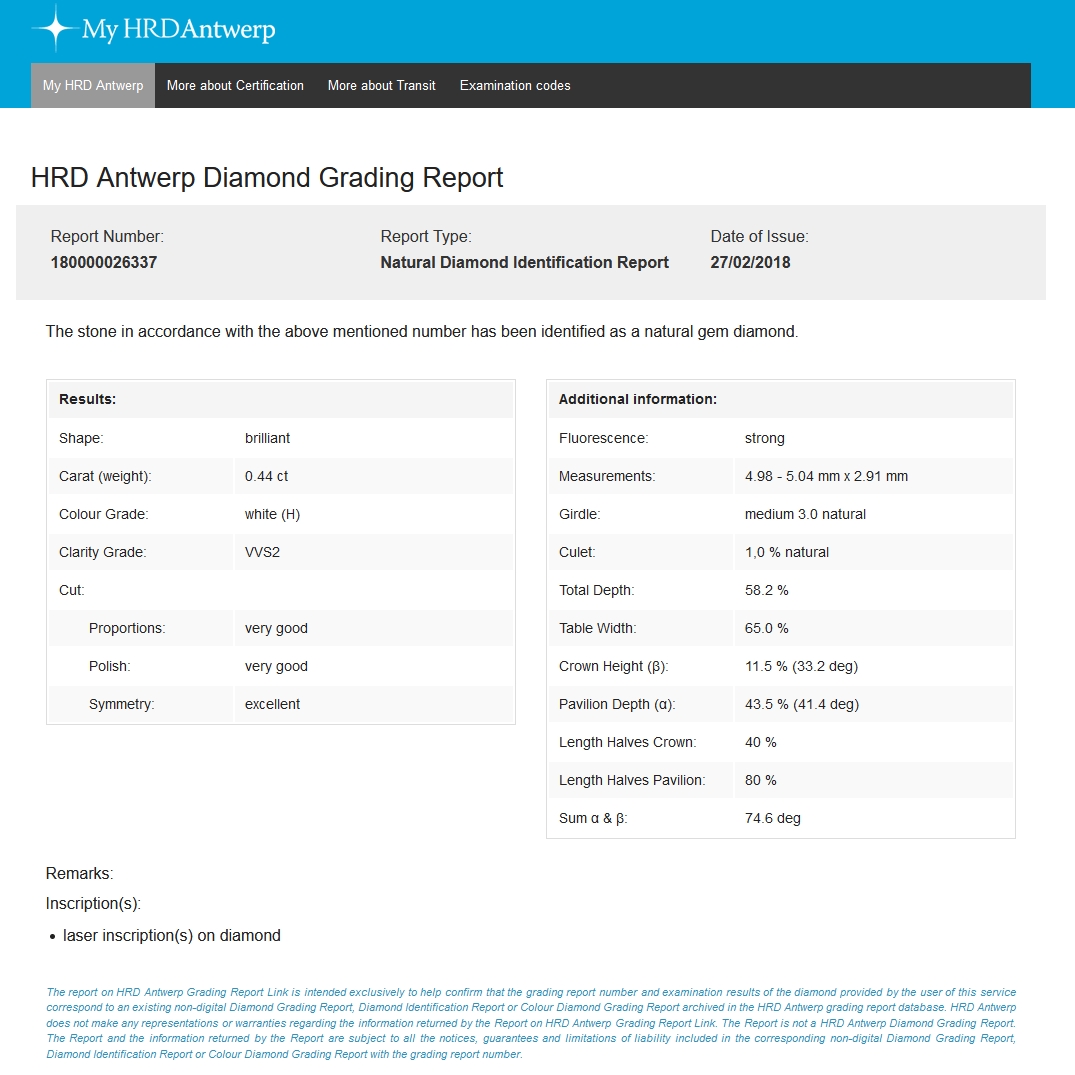Select the issue date 27/02/2018

coord(750,263)
